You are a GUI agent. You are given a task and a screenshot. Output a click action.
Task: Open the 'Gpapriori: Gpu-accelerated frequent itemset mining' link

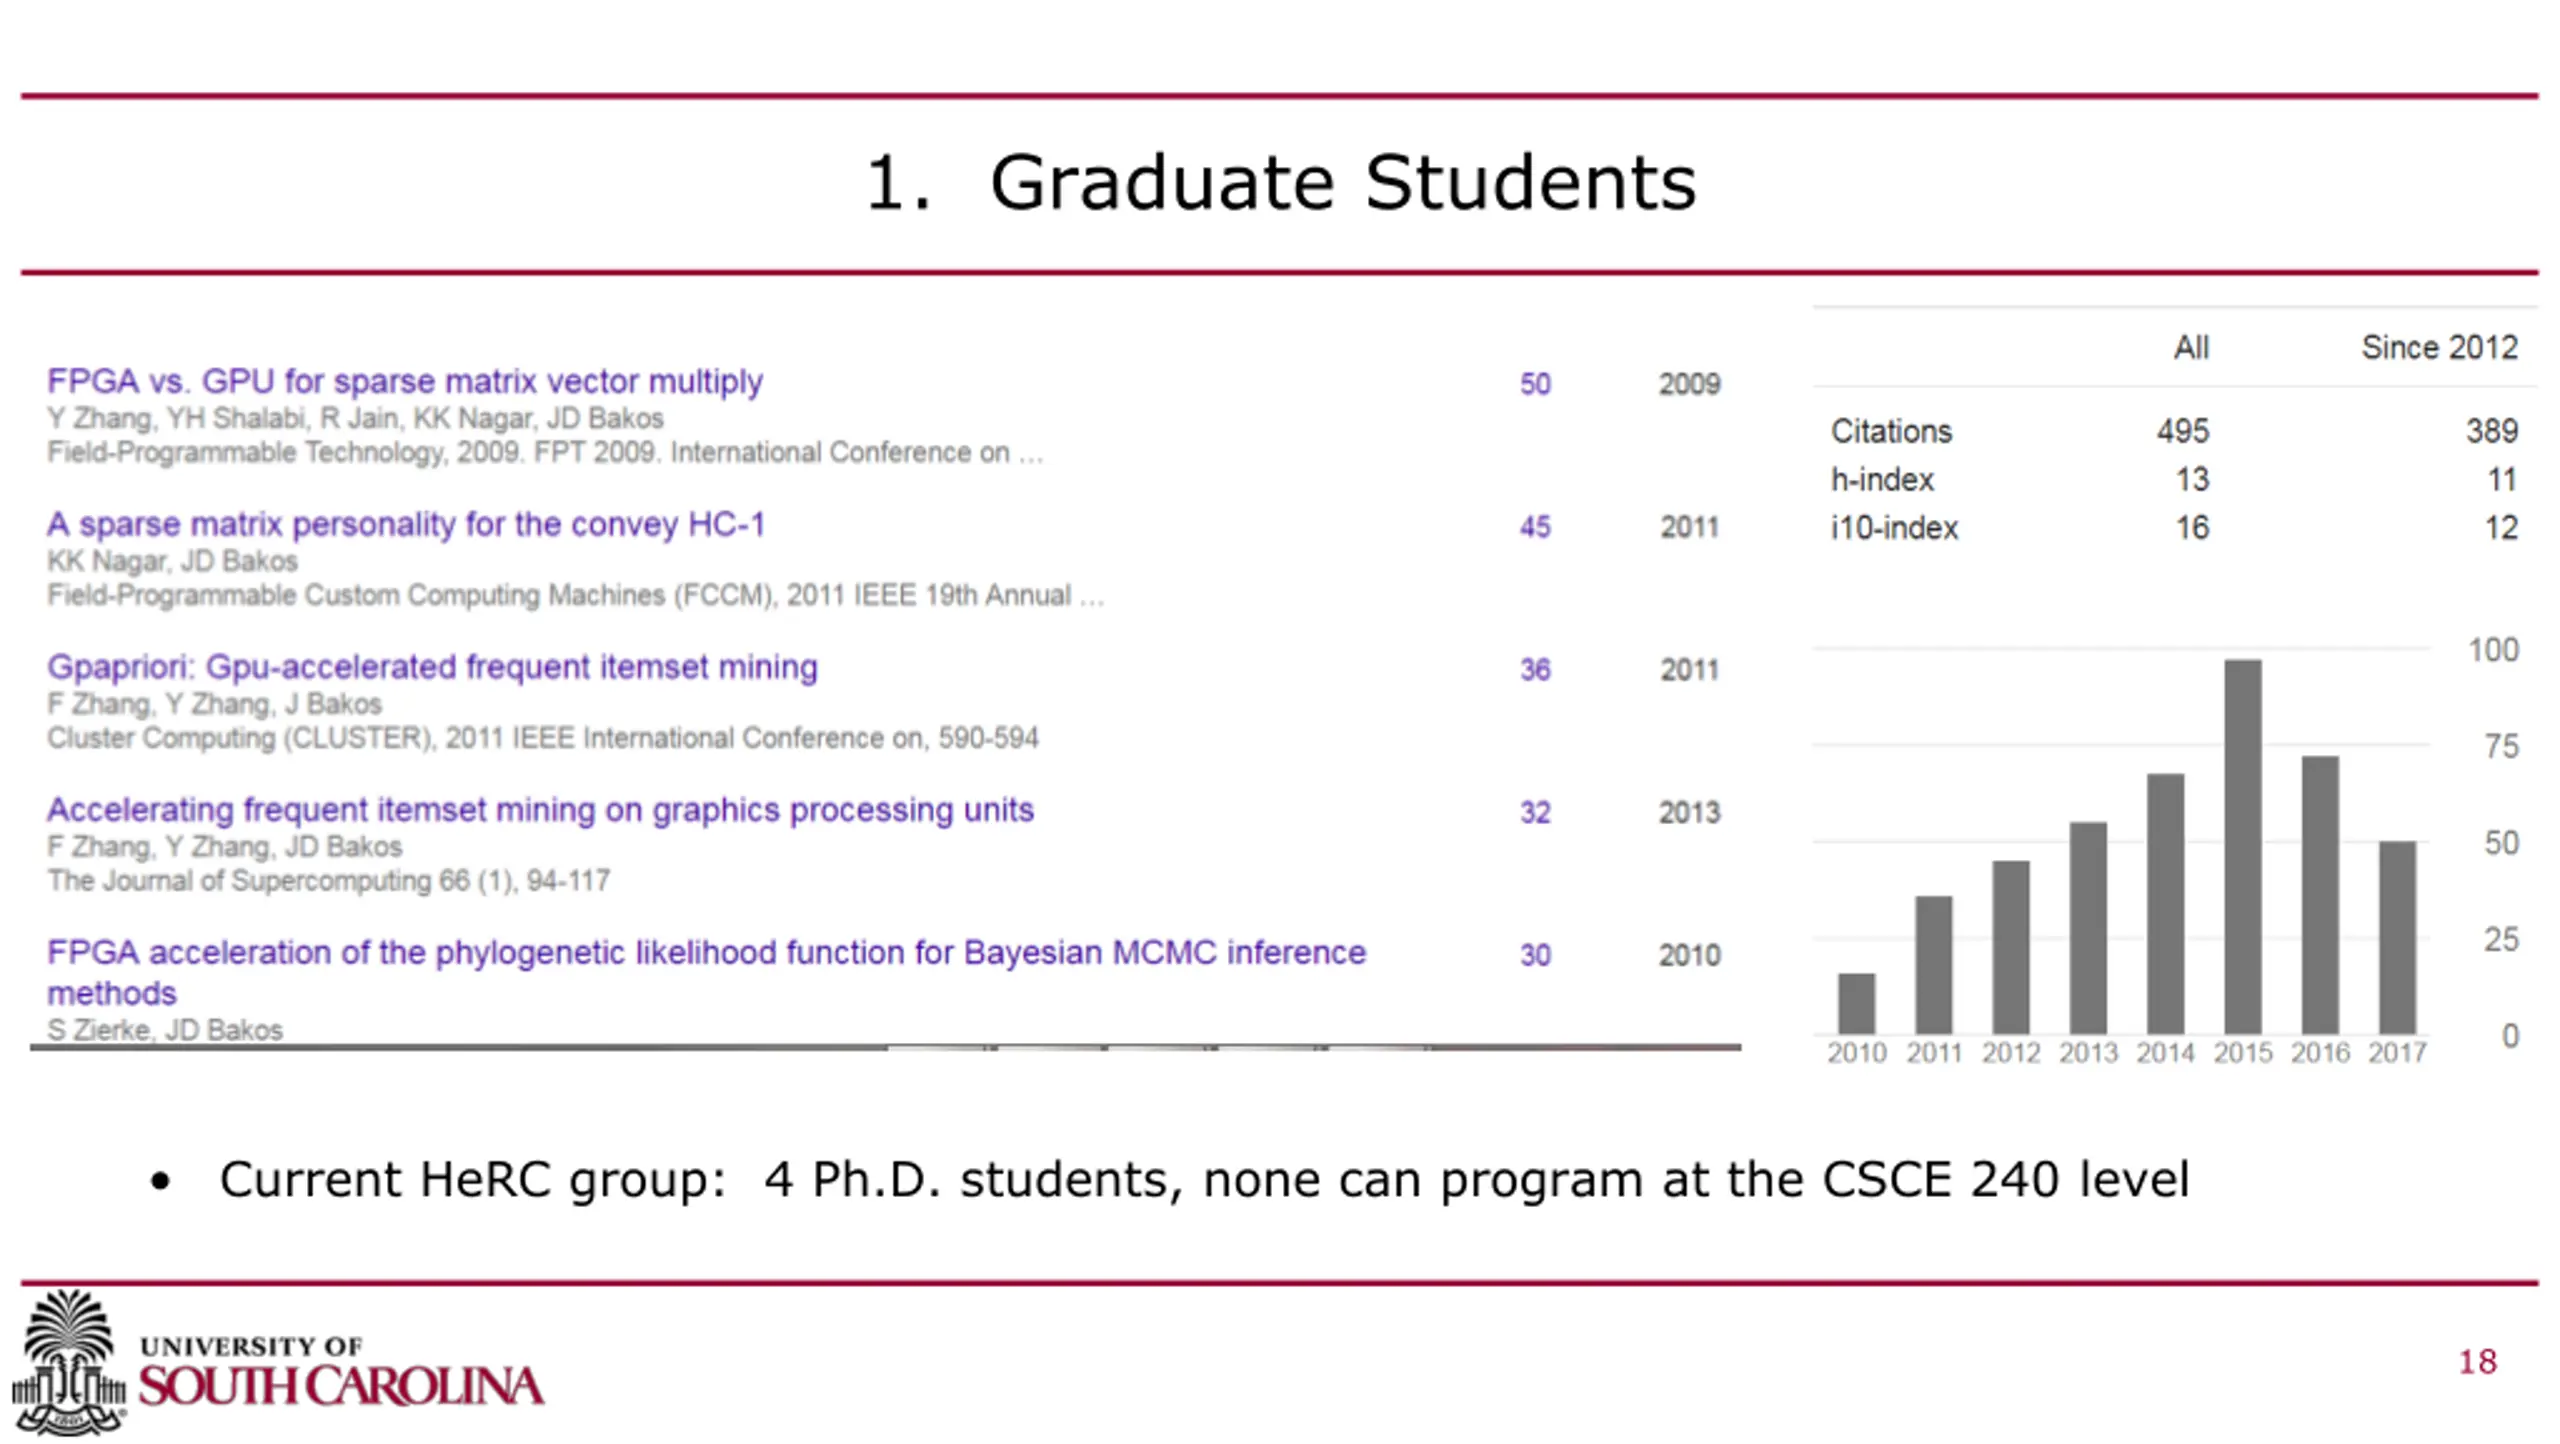tap(432, 667)
